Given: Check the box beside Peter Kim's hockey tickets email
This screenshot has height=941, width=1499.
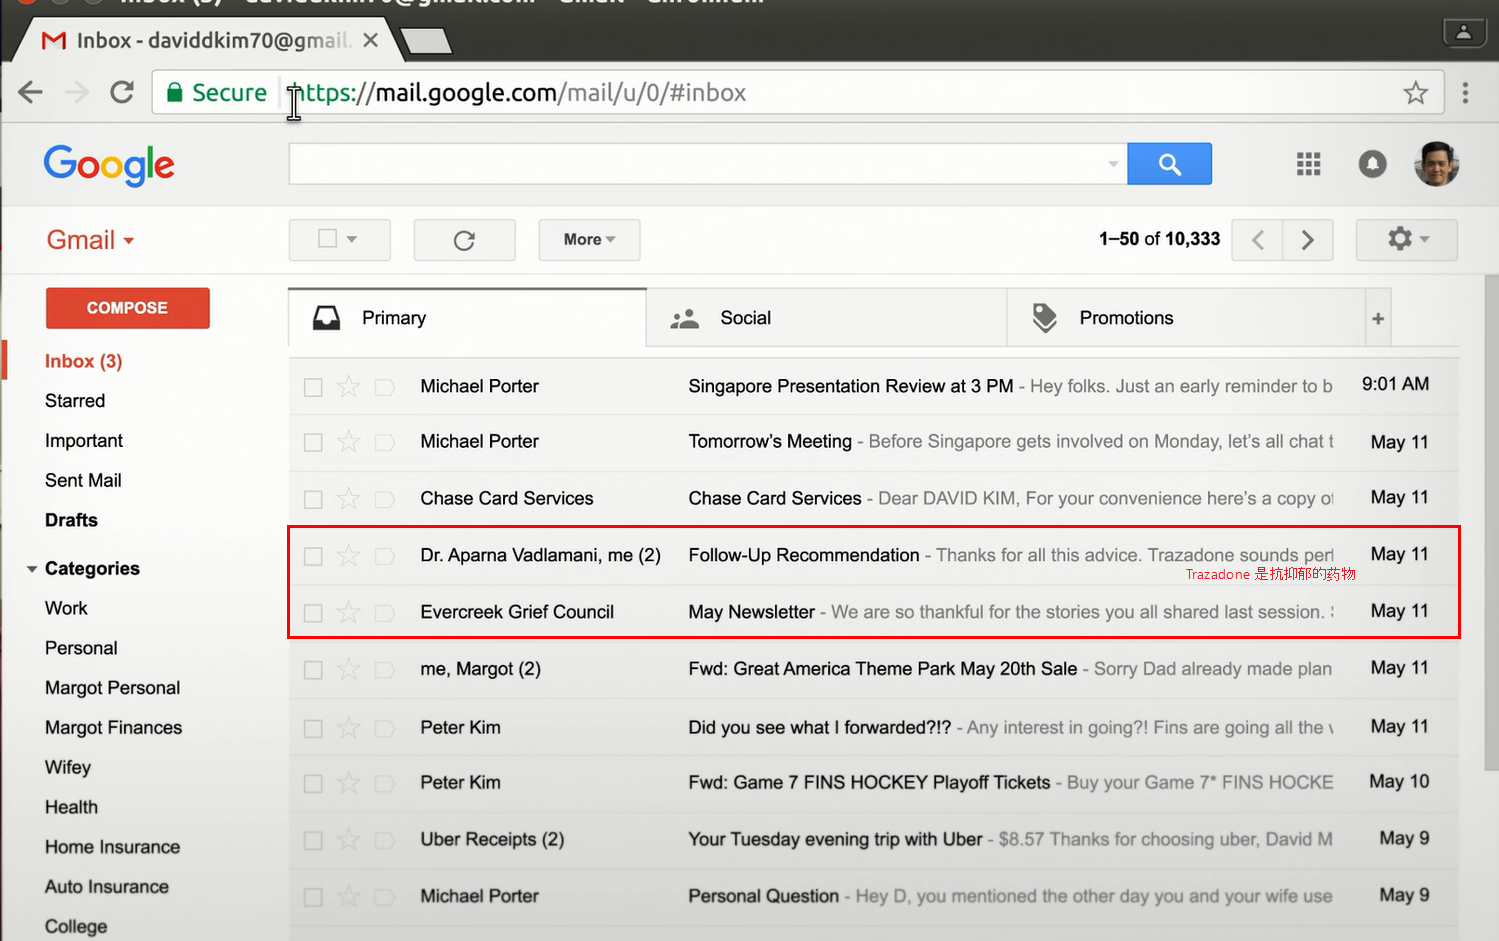Looking at the screenshot, I should click(313, 783).
